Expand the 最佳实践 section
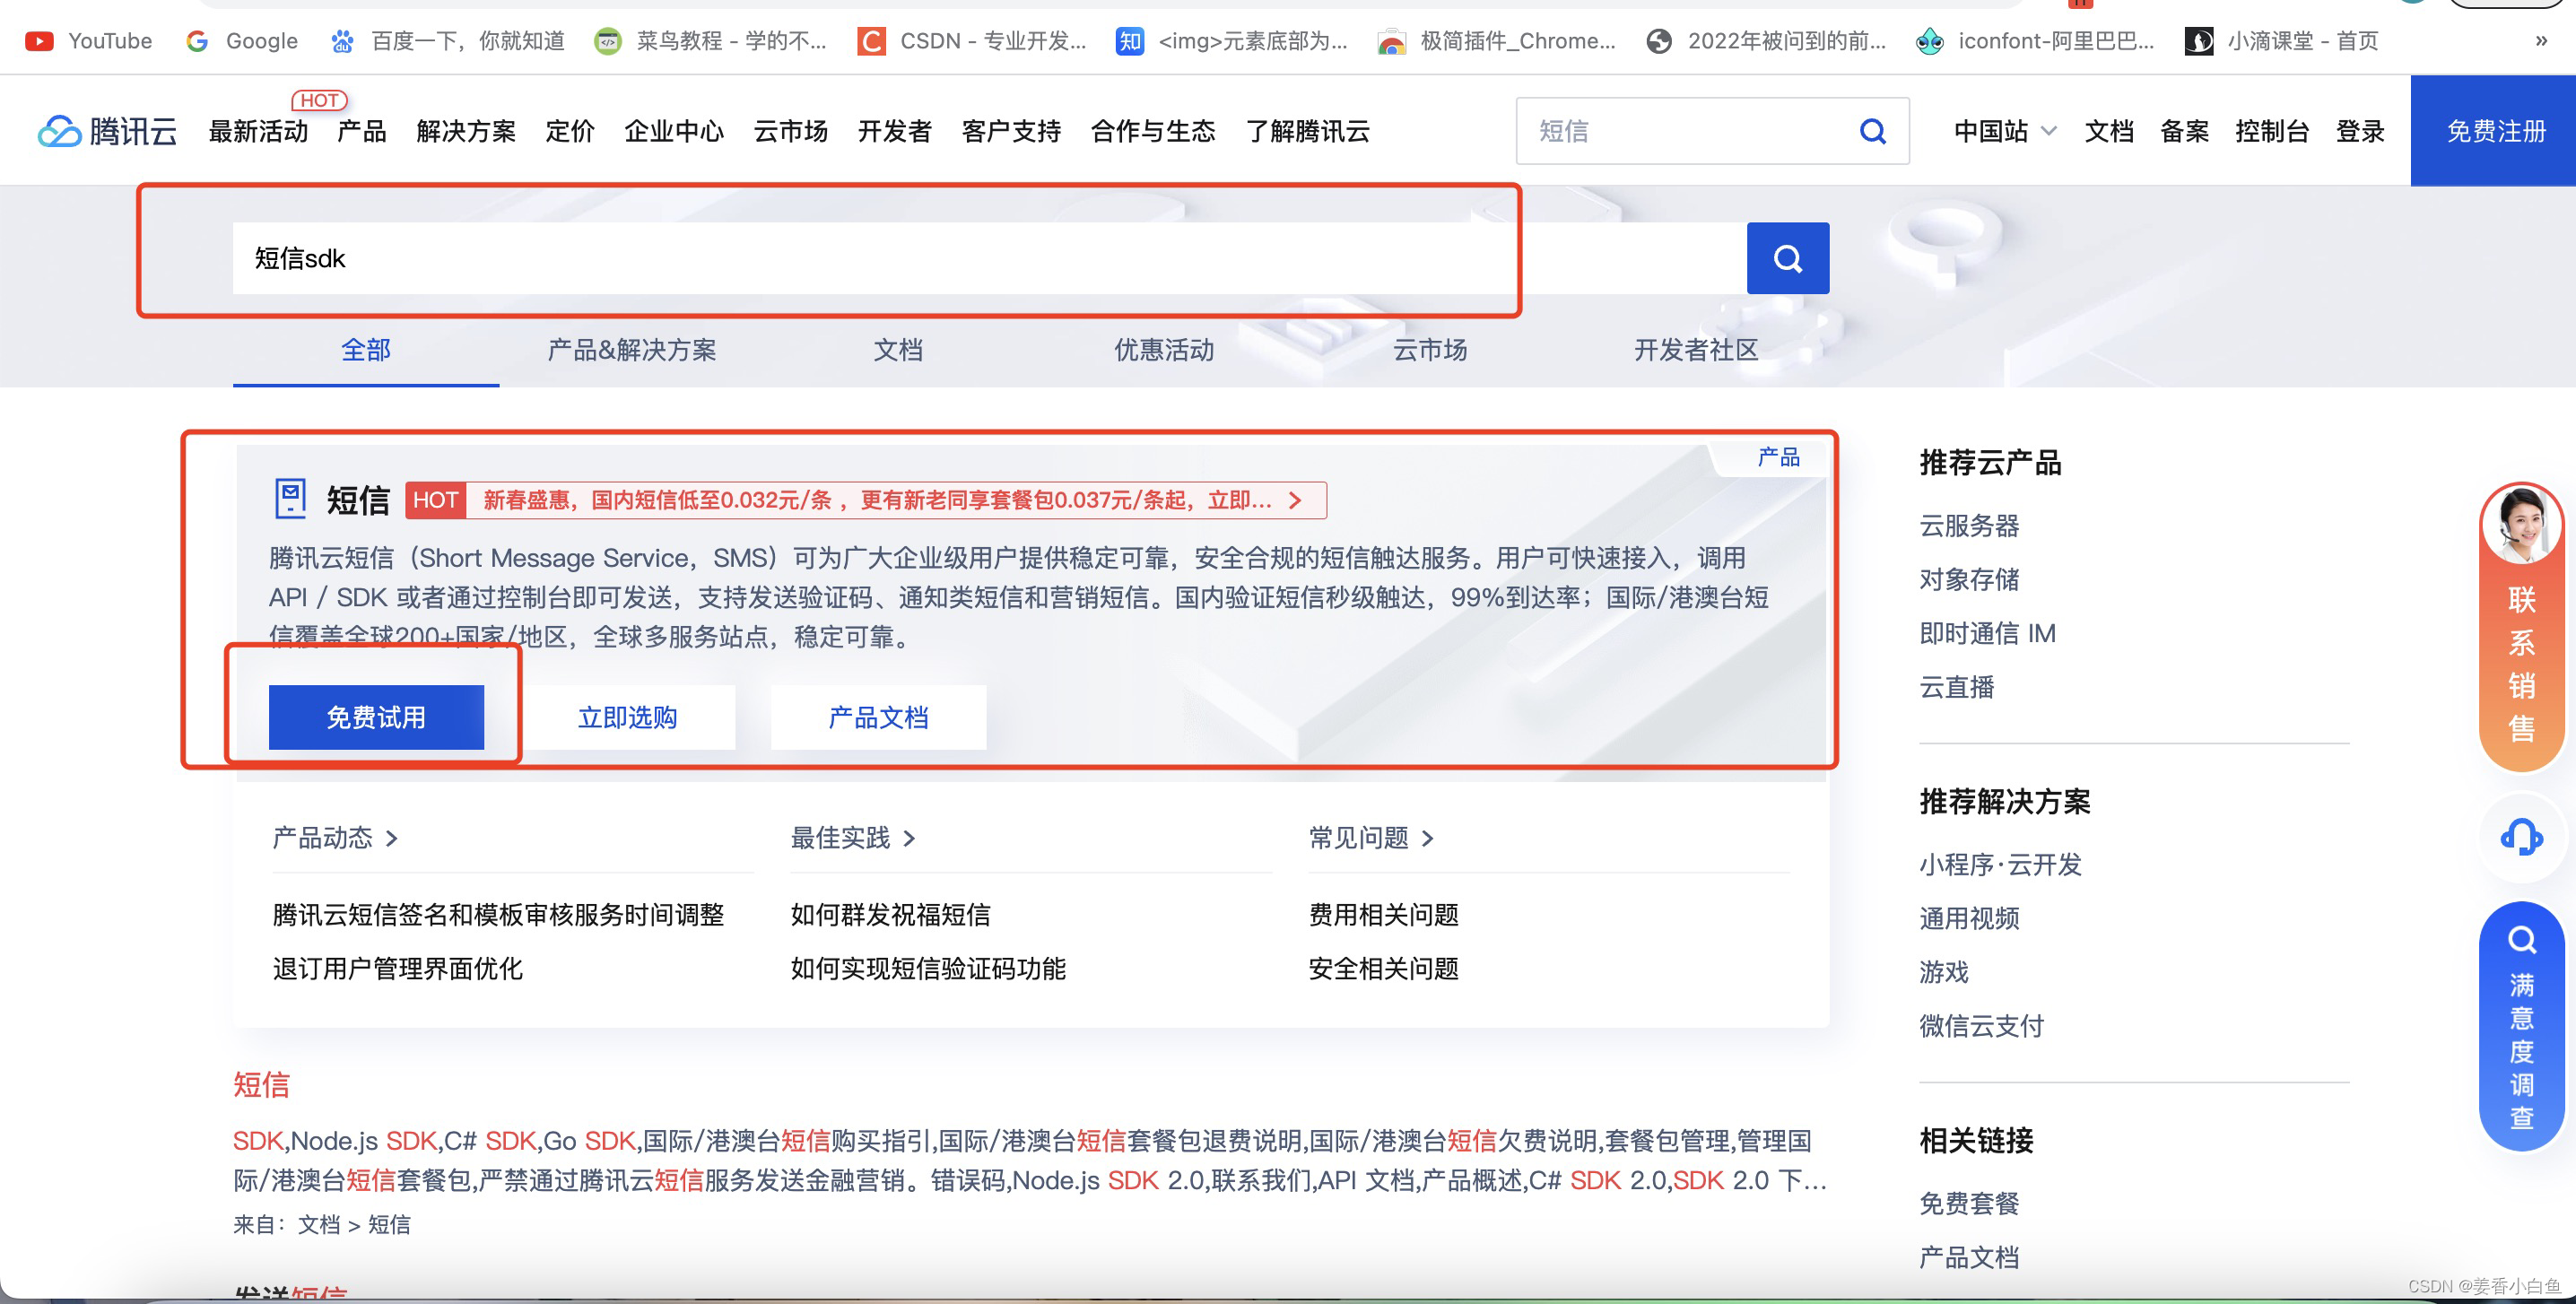 [x=853, y=838]
